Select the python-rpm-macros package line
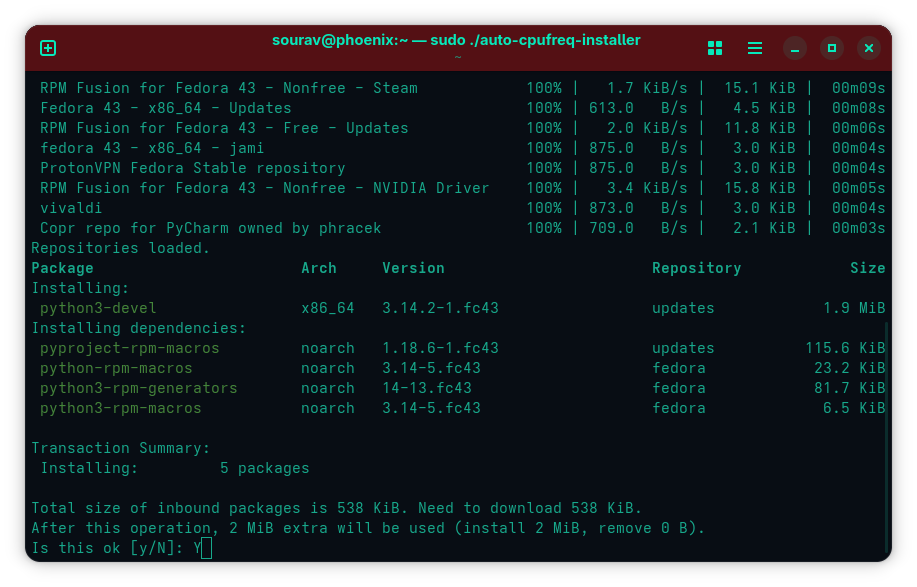917x587 pixels. point(116,368)
